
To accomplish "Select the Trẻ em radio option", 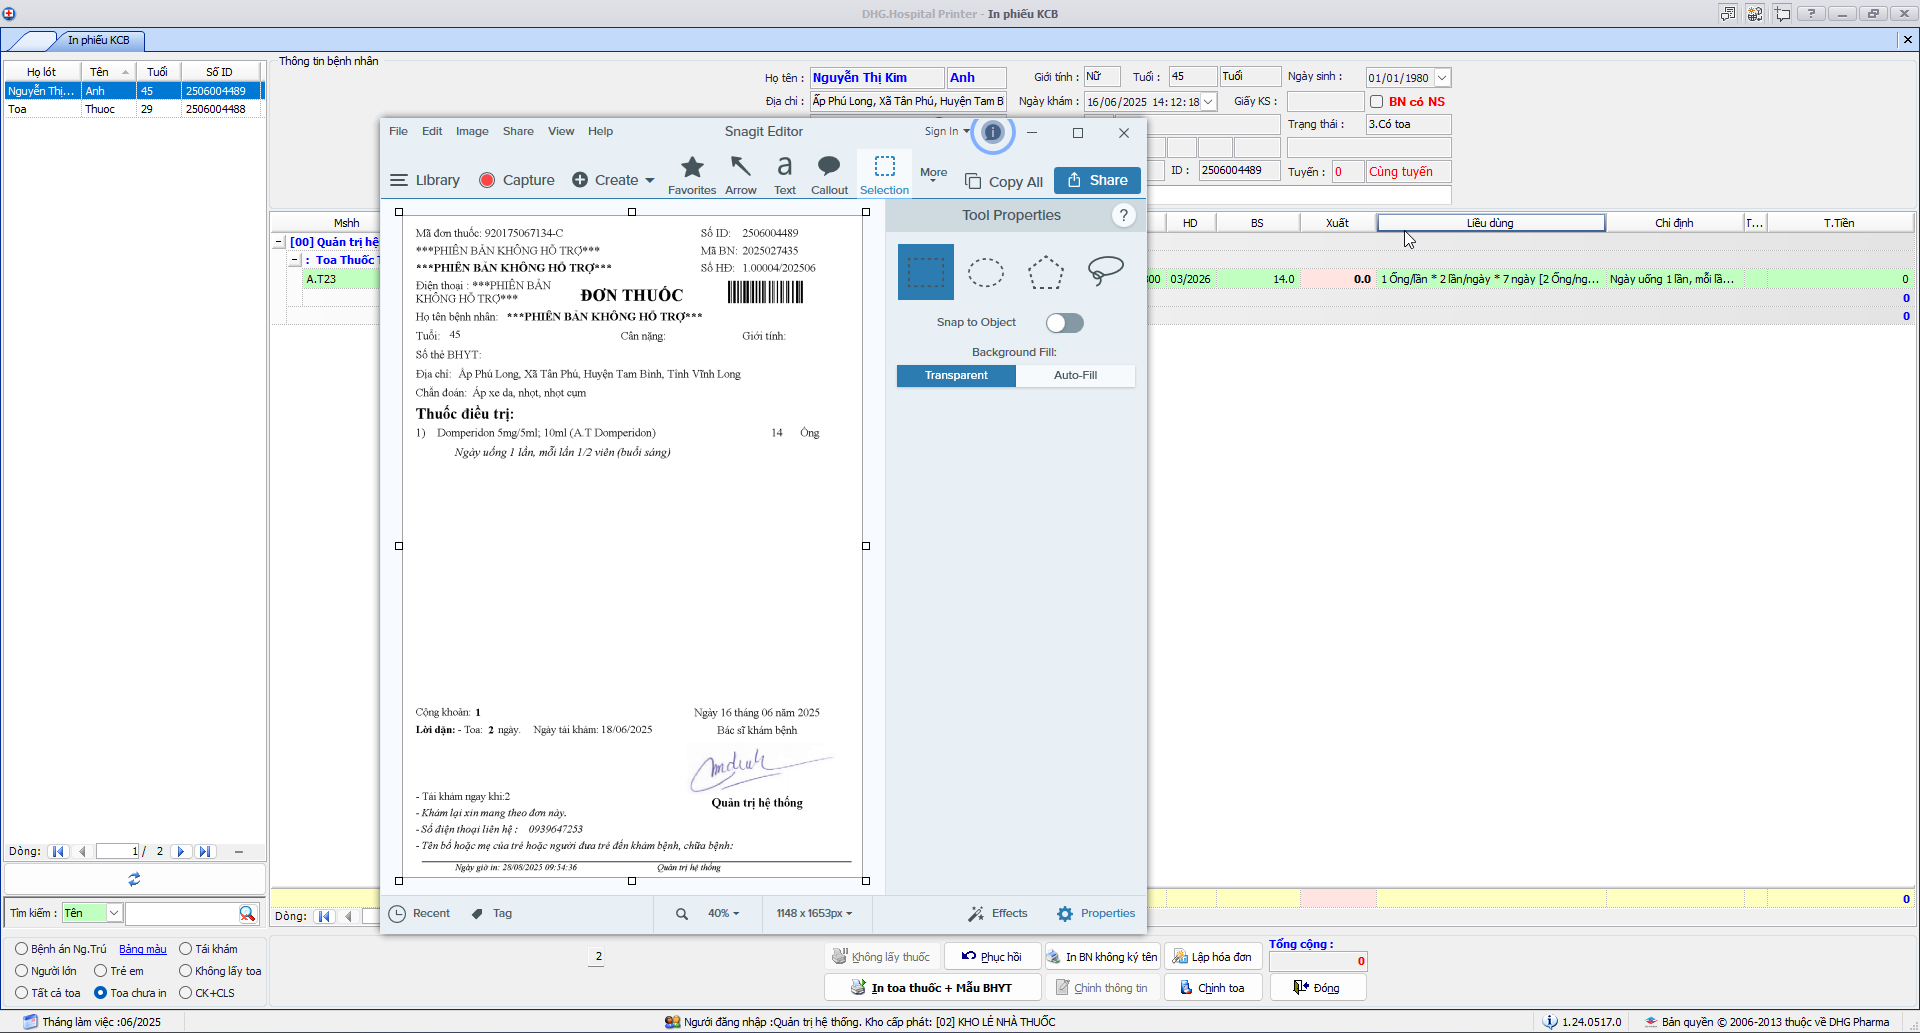I will pos(100,971).
